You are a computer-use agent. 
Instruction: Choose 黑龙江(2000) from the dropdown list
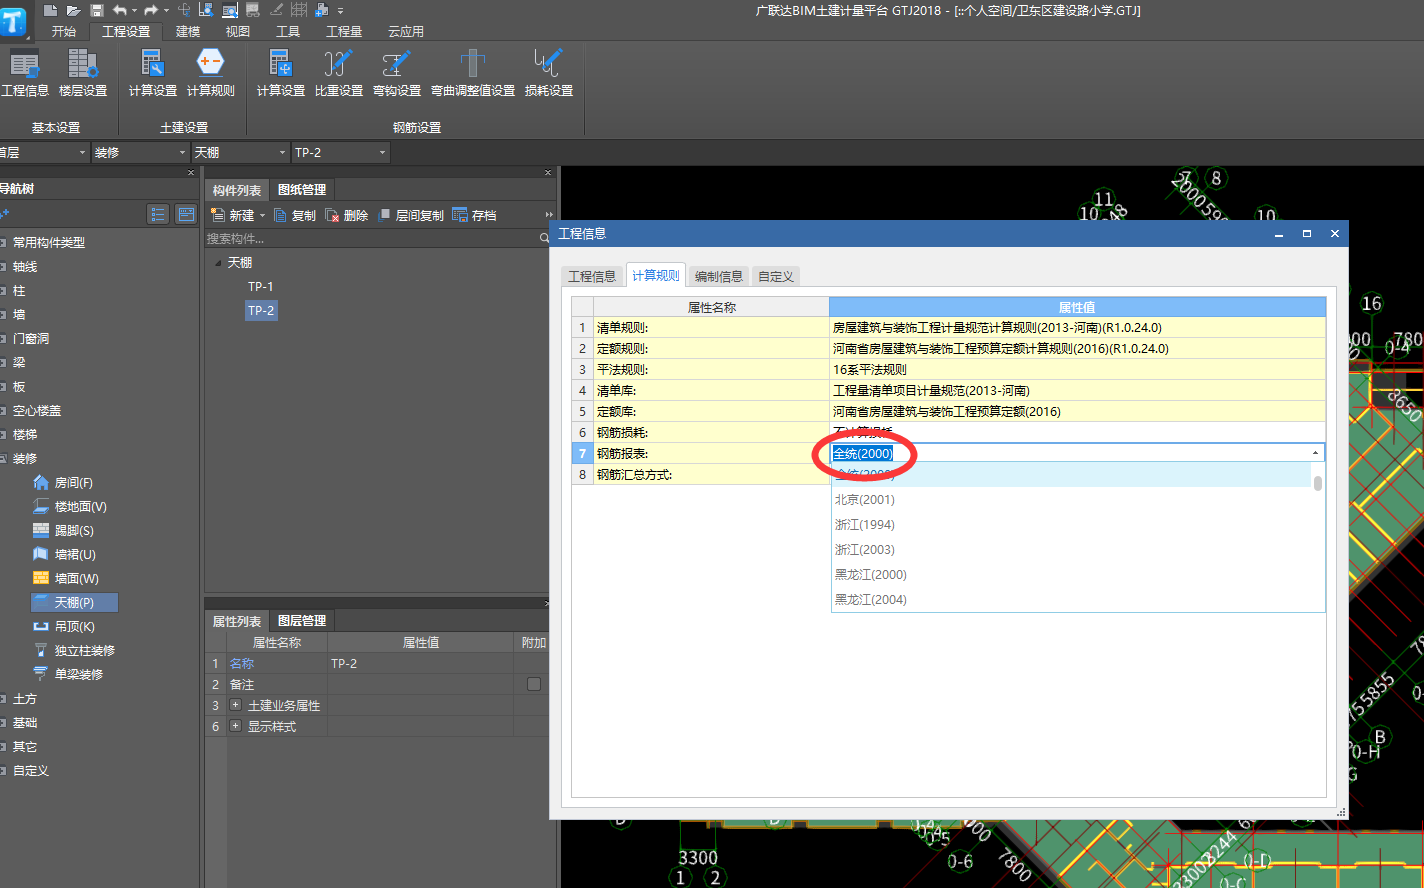pos(1071,574)
